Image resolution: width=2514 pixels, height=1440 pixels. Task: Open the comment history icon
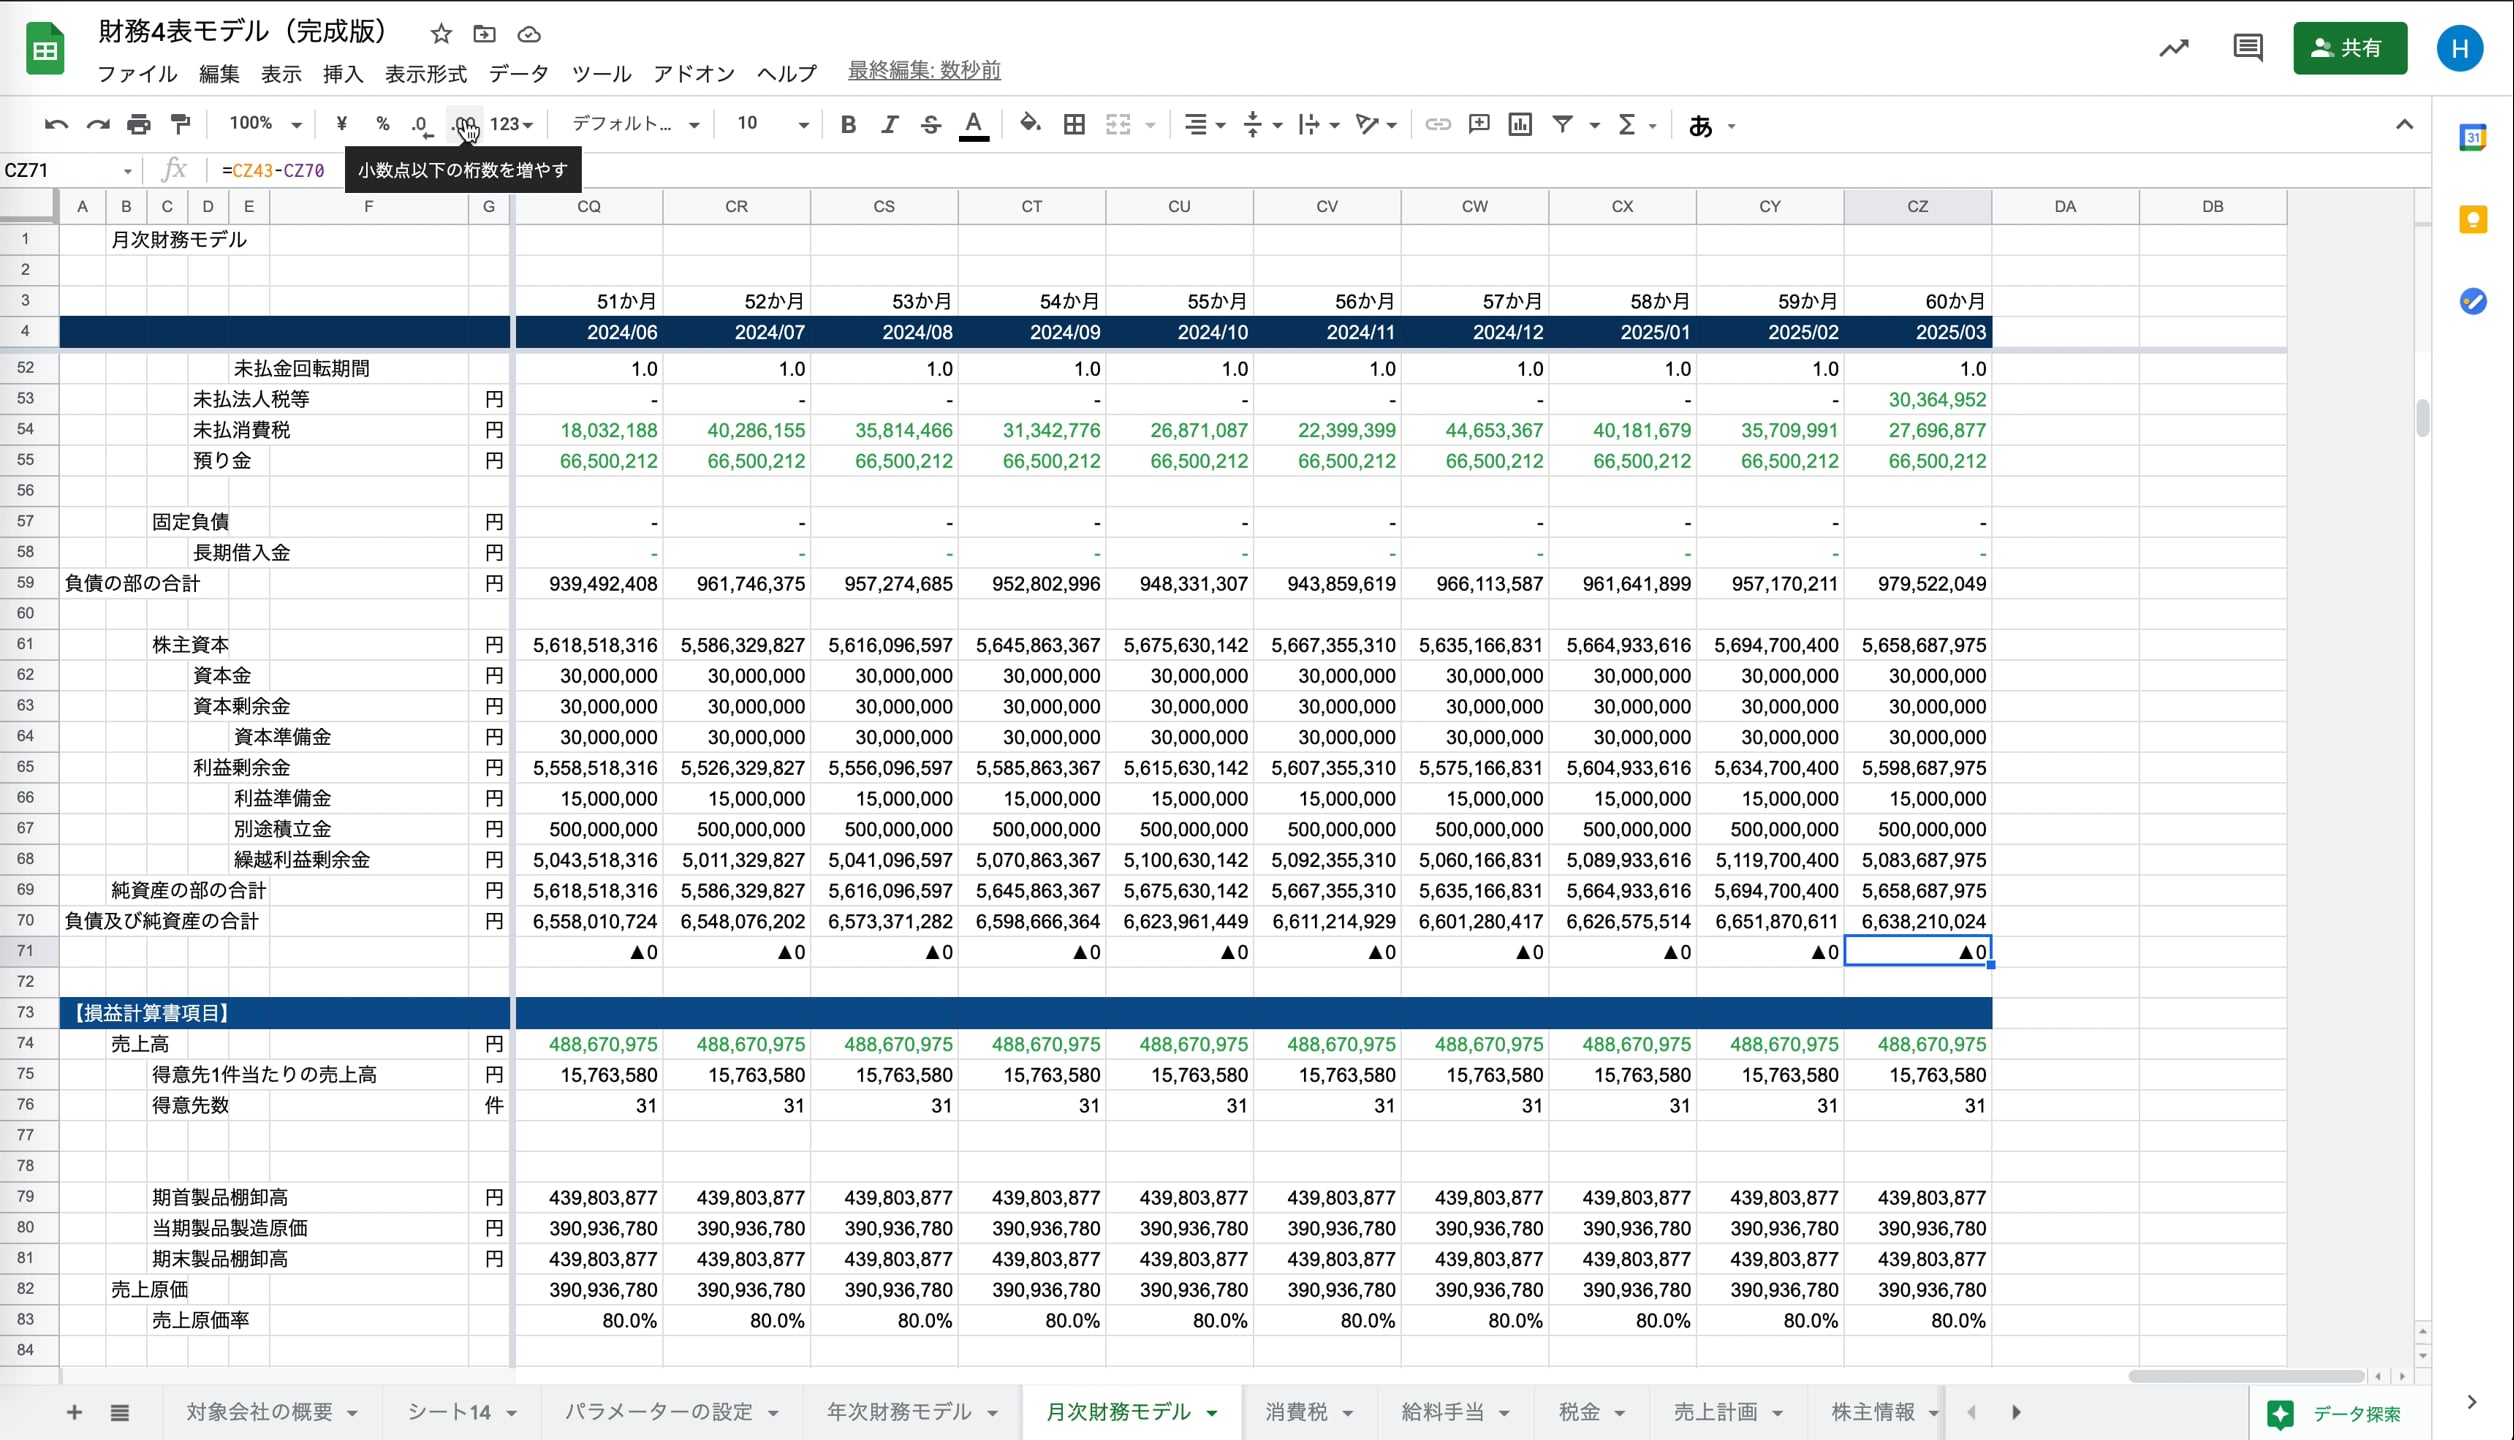pyautogui.click(x=2247, y=48)
